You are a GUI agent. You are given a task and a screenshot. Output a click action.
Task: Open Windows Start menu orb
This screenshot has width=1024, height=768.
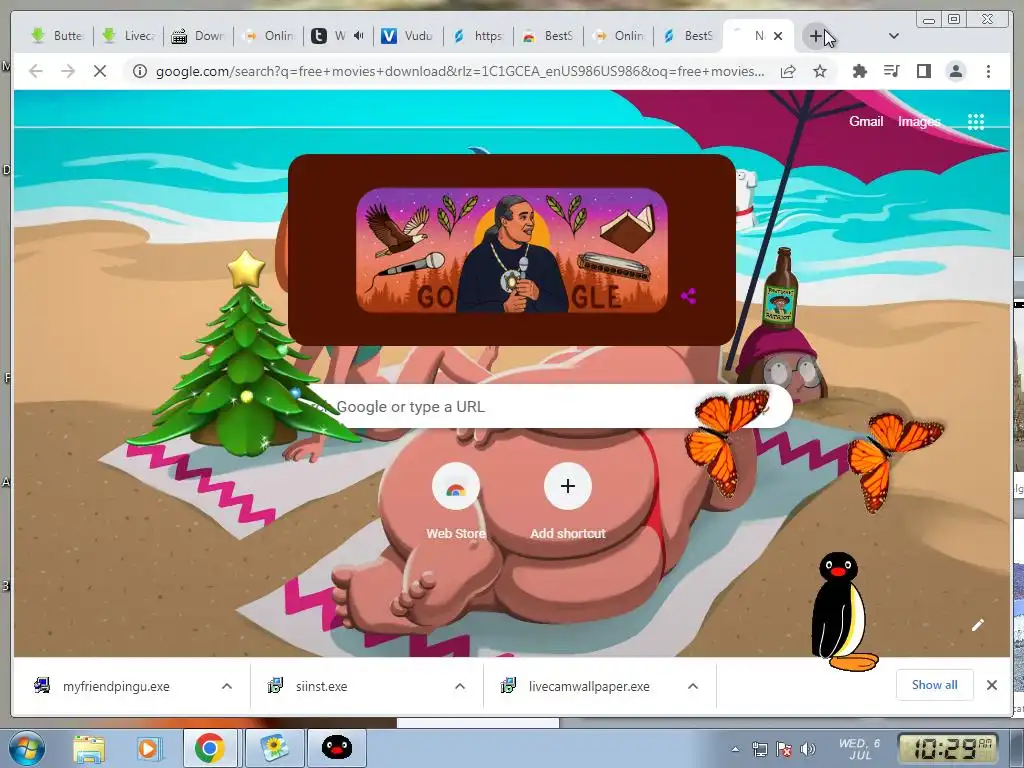(27, 748)
